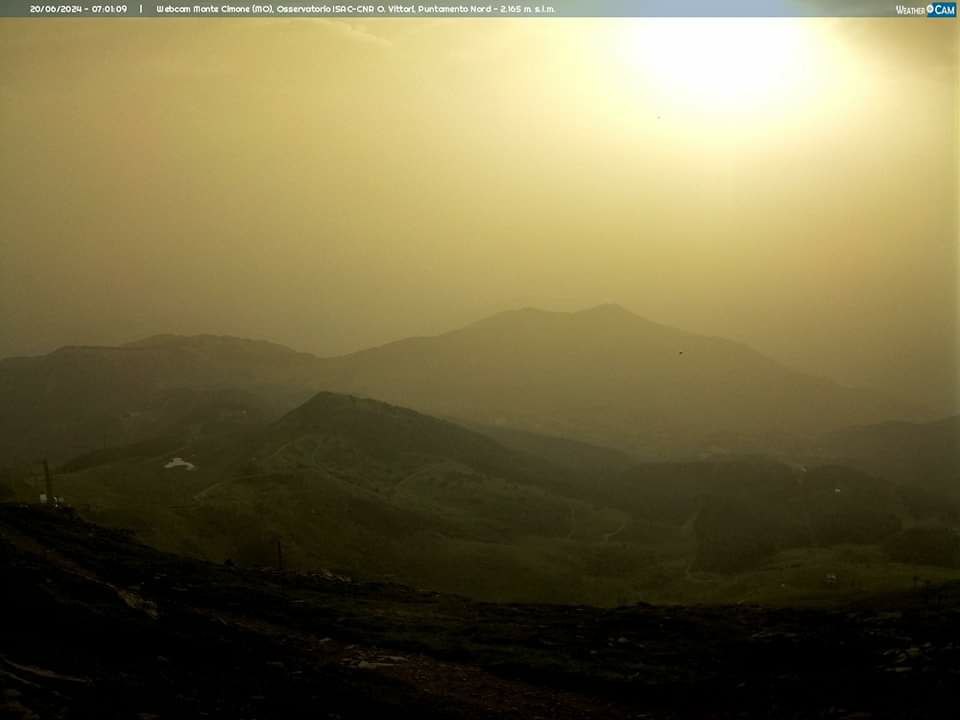The width and height of the screenshot is (960, 720).
Task: Click the date 20/06/2024 in the header
Action: (x=57, y=9)
